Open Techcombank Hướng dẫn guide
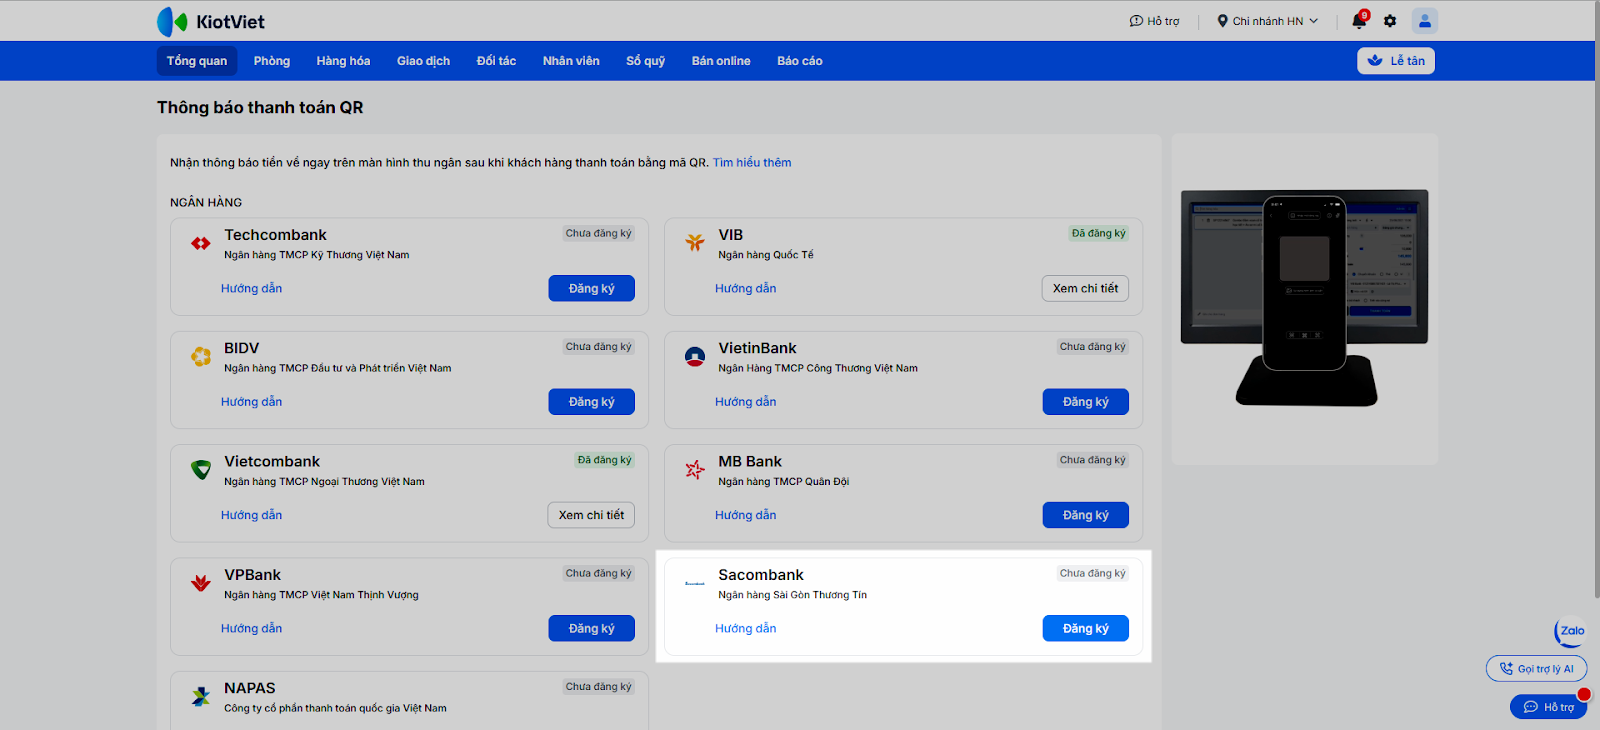The image size is (1600, 730). (x=252, y=288)
